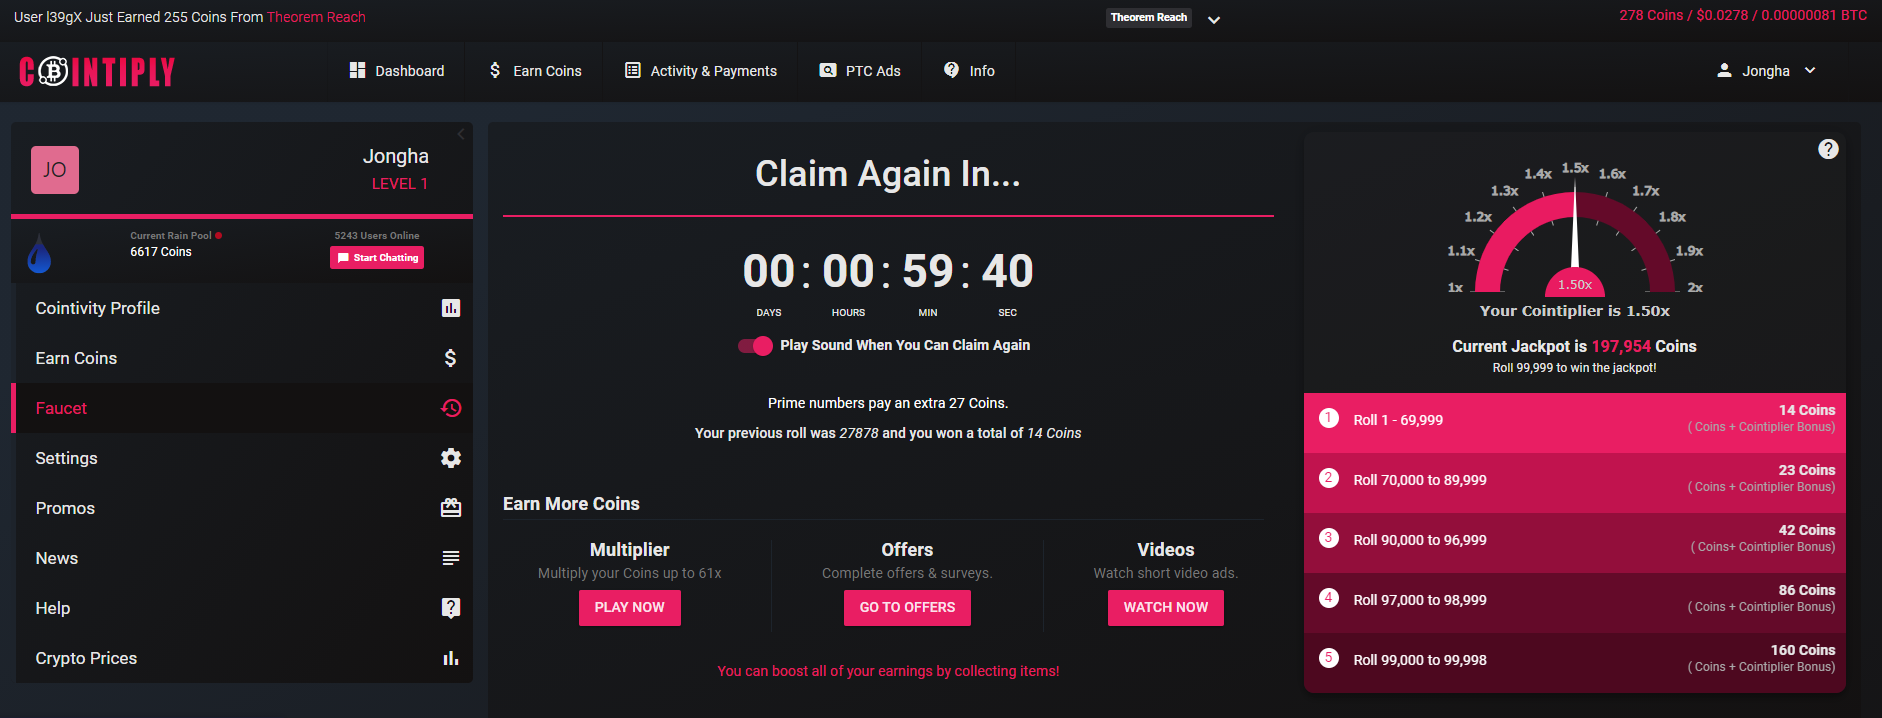Screen dimensions: 1882x718
Task: Click the user account icon beside Jongha
Action: [x=1724, y=70]
